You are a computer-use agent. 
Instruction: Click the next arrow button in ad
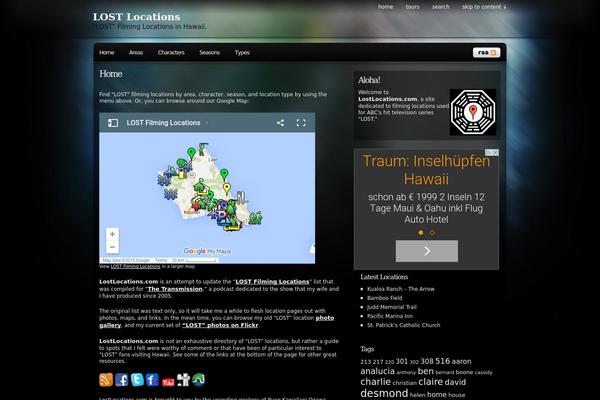click(427, 251)
